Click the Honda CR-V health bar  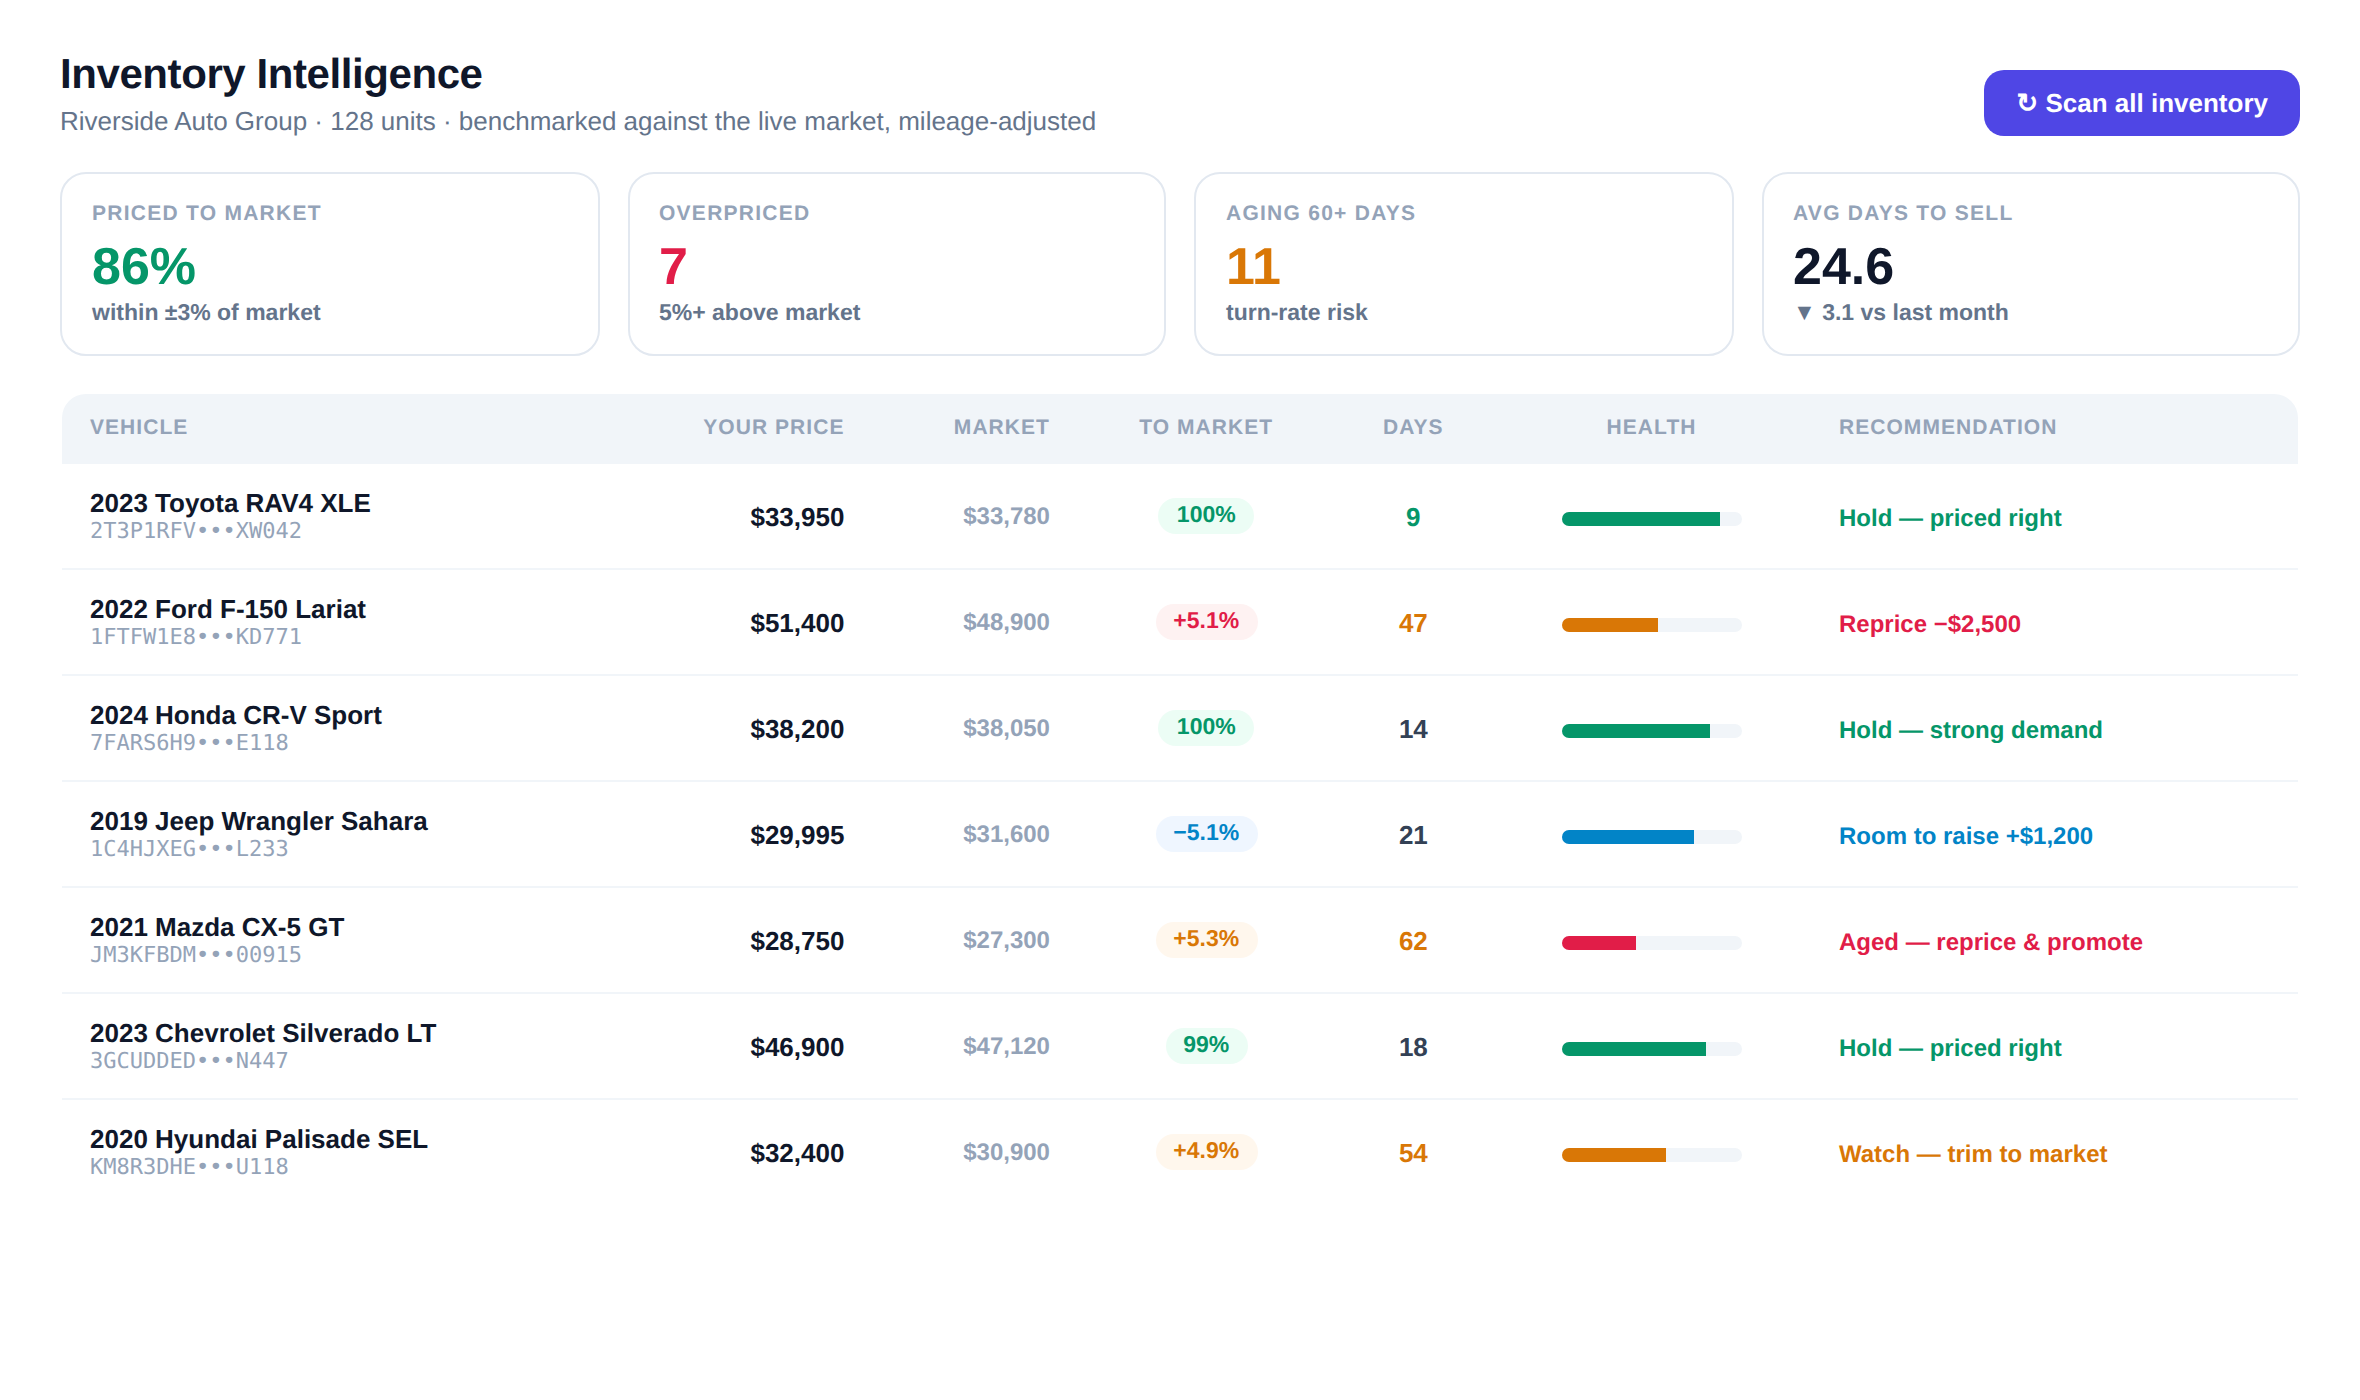coord(1651,731)
